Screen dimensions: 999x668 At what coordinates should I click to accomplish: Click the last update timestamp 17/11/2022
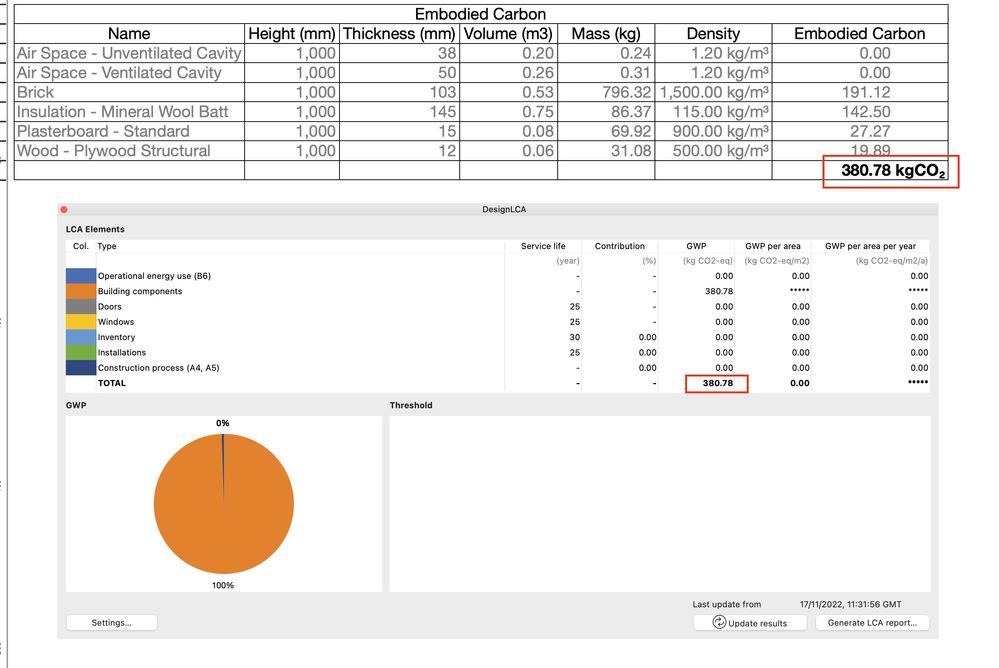coord(851,604)
